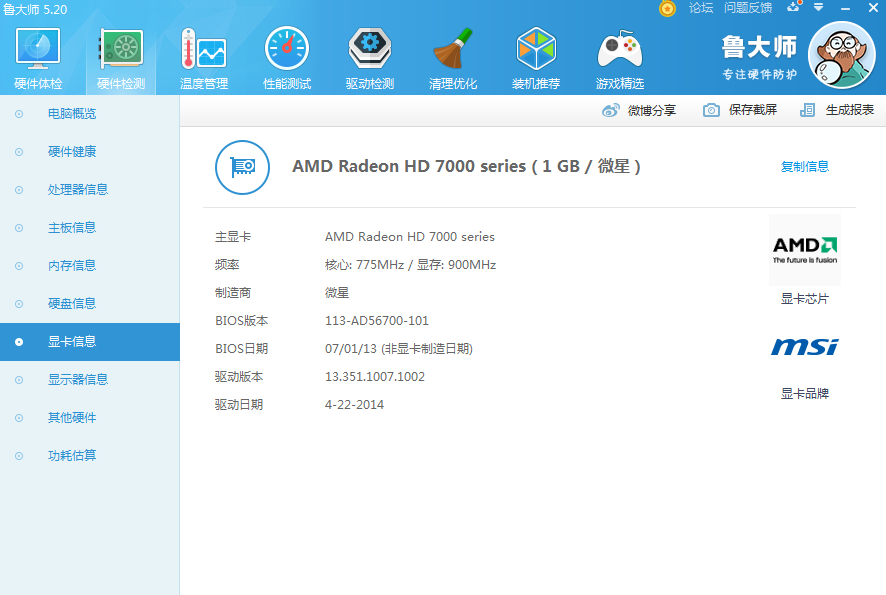Click the 显卡芯片 label
This screenshot has height=595, width=886.
[805, 299]
